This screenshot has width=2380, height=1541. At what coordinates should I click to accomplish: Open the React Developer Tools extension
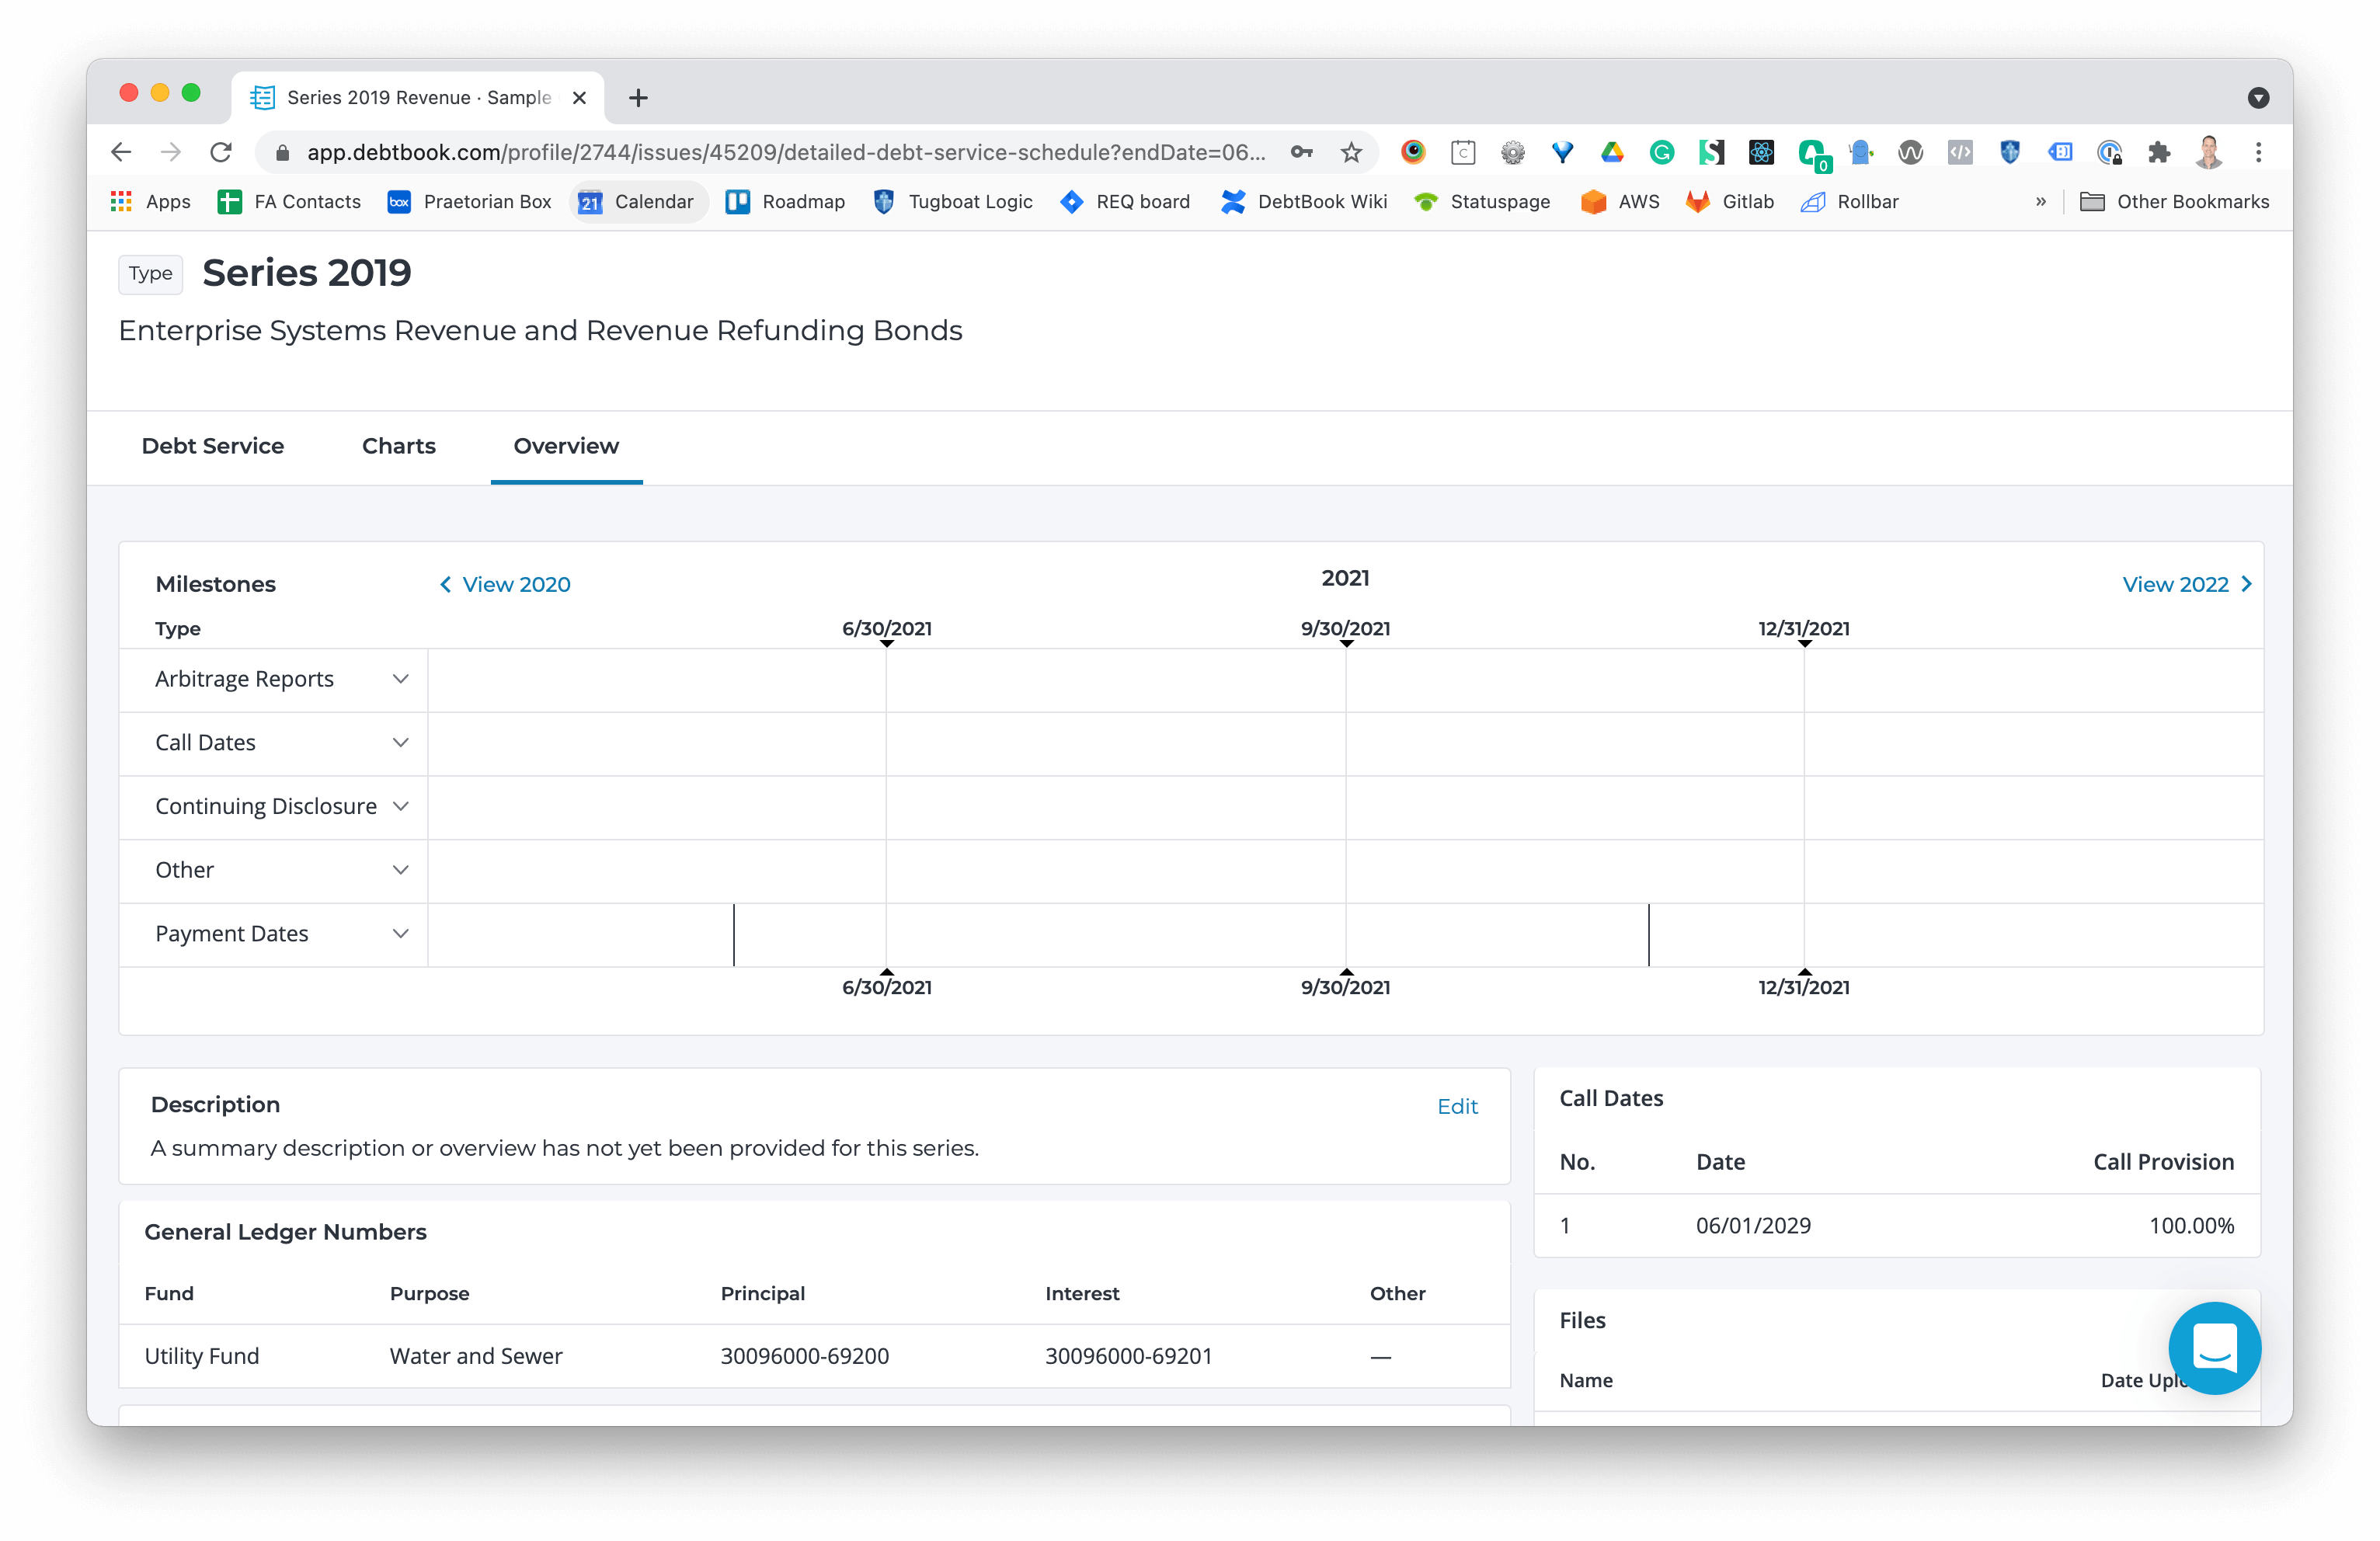pyautogui.click(x=1761, y=152)
